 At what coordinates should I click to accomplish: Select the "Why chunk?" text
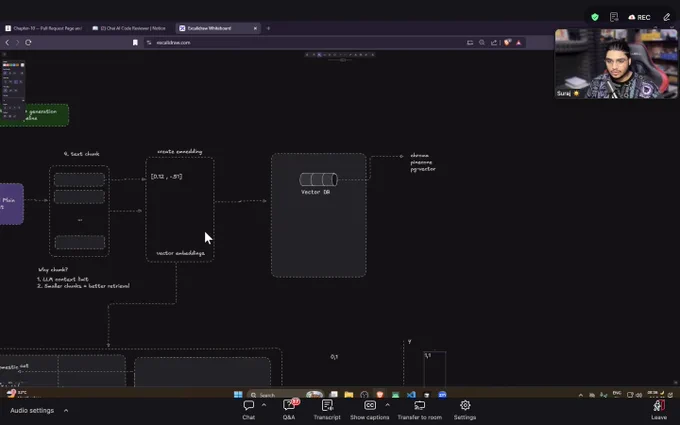point(53,270)
